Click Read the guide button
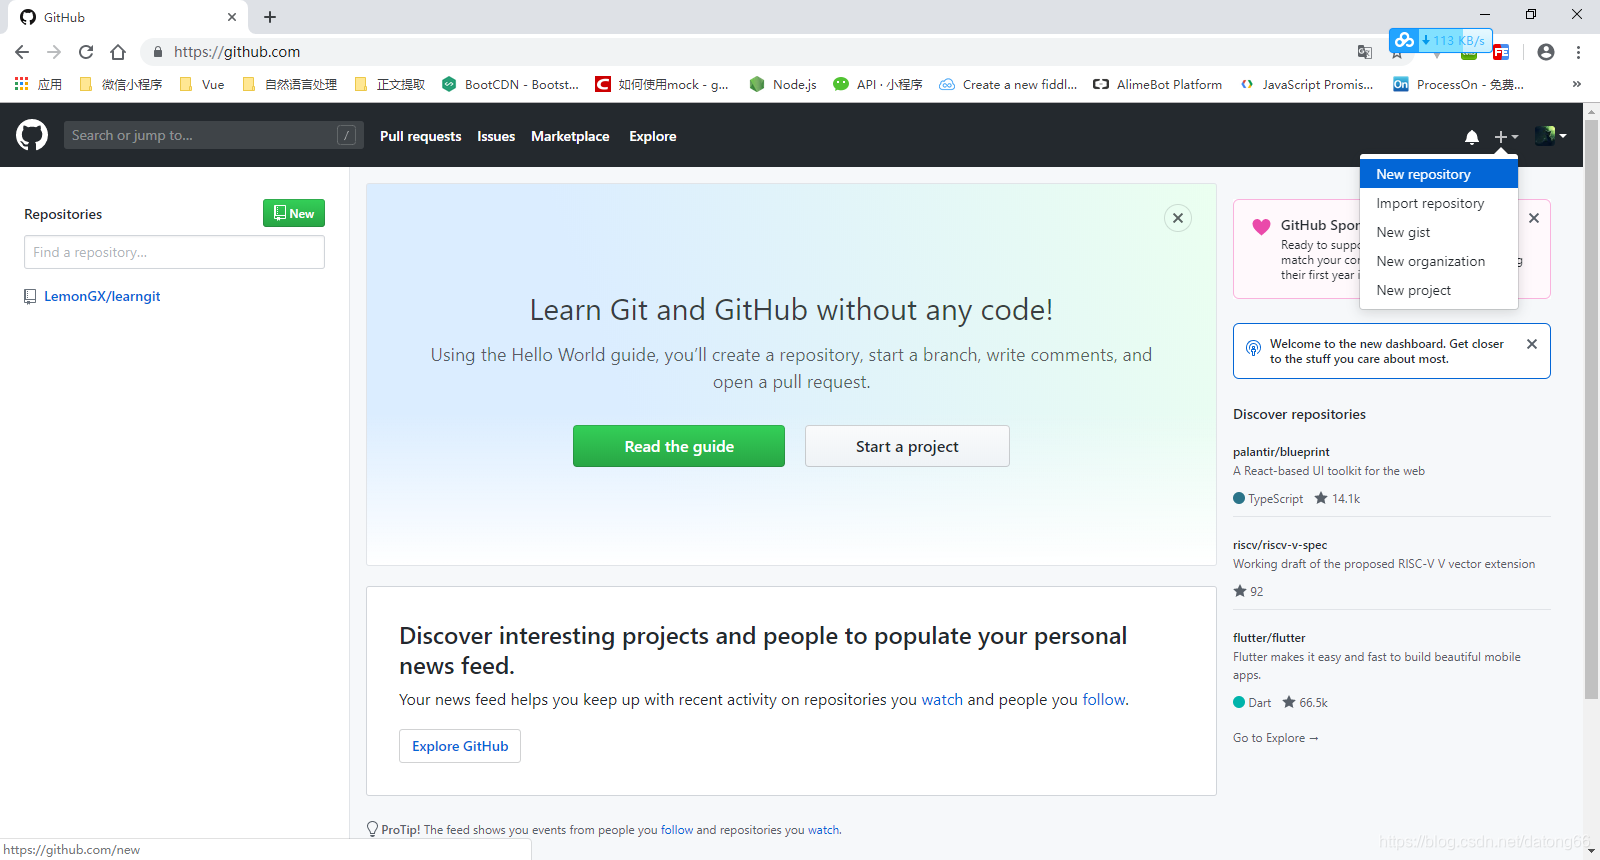This screenshot has height=860, width=1600. tap(679, 446)
